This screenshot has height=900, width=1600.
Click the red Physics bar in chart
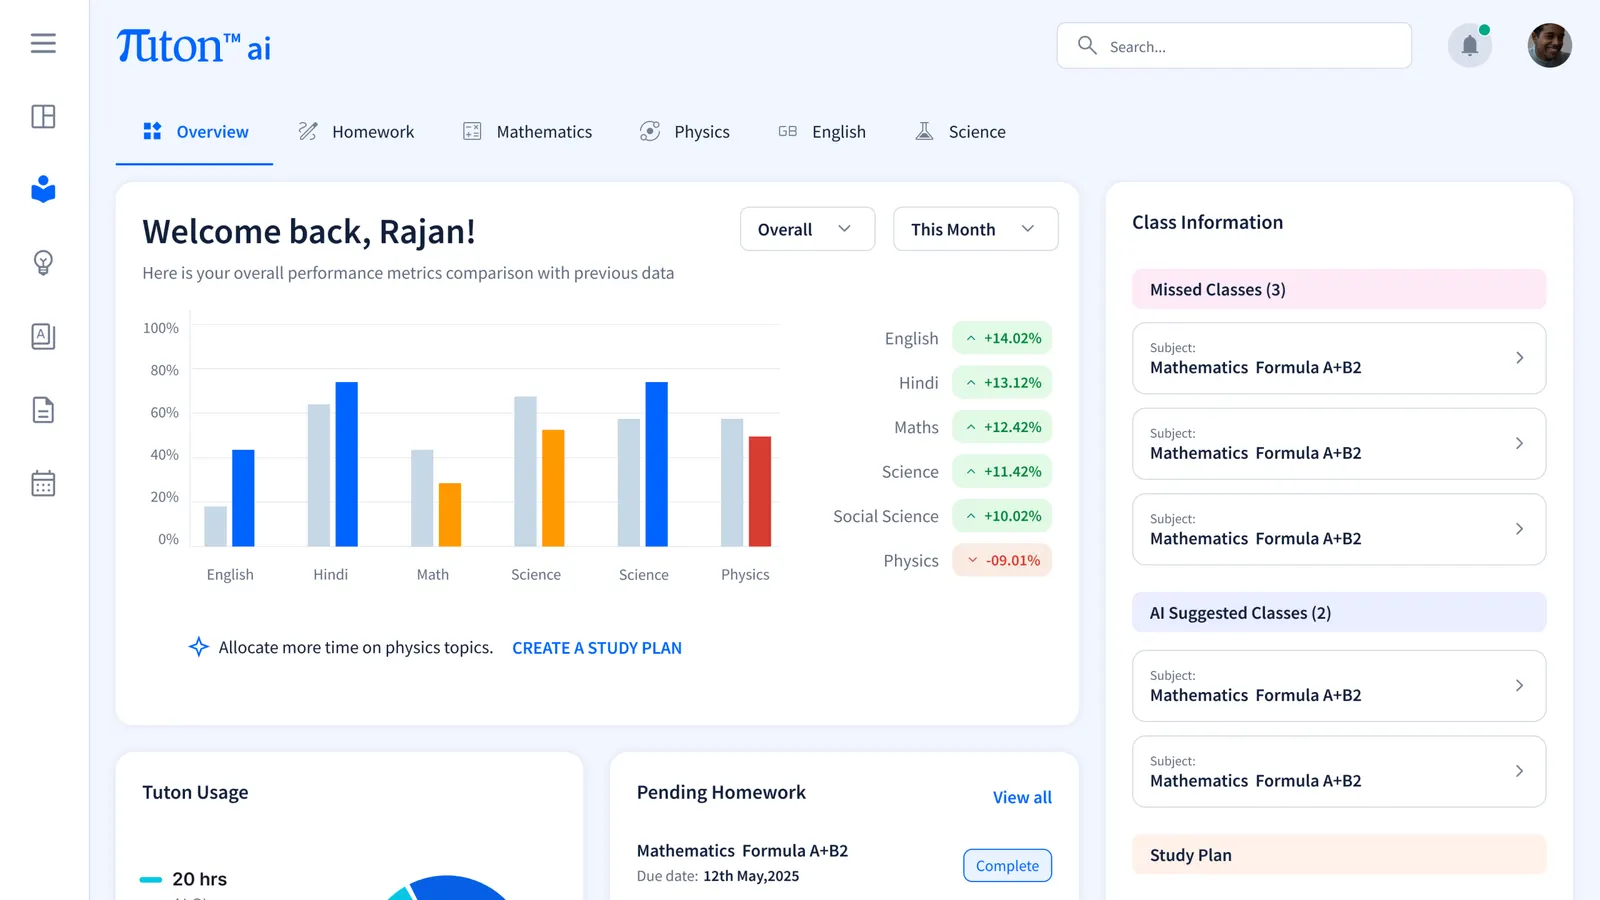pos(760,491)
